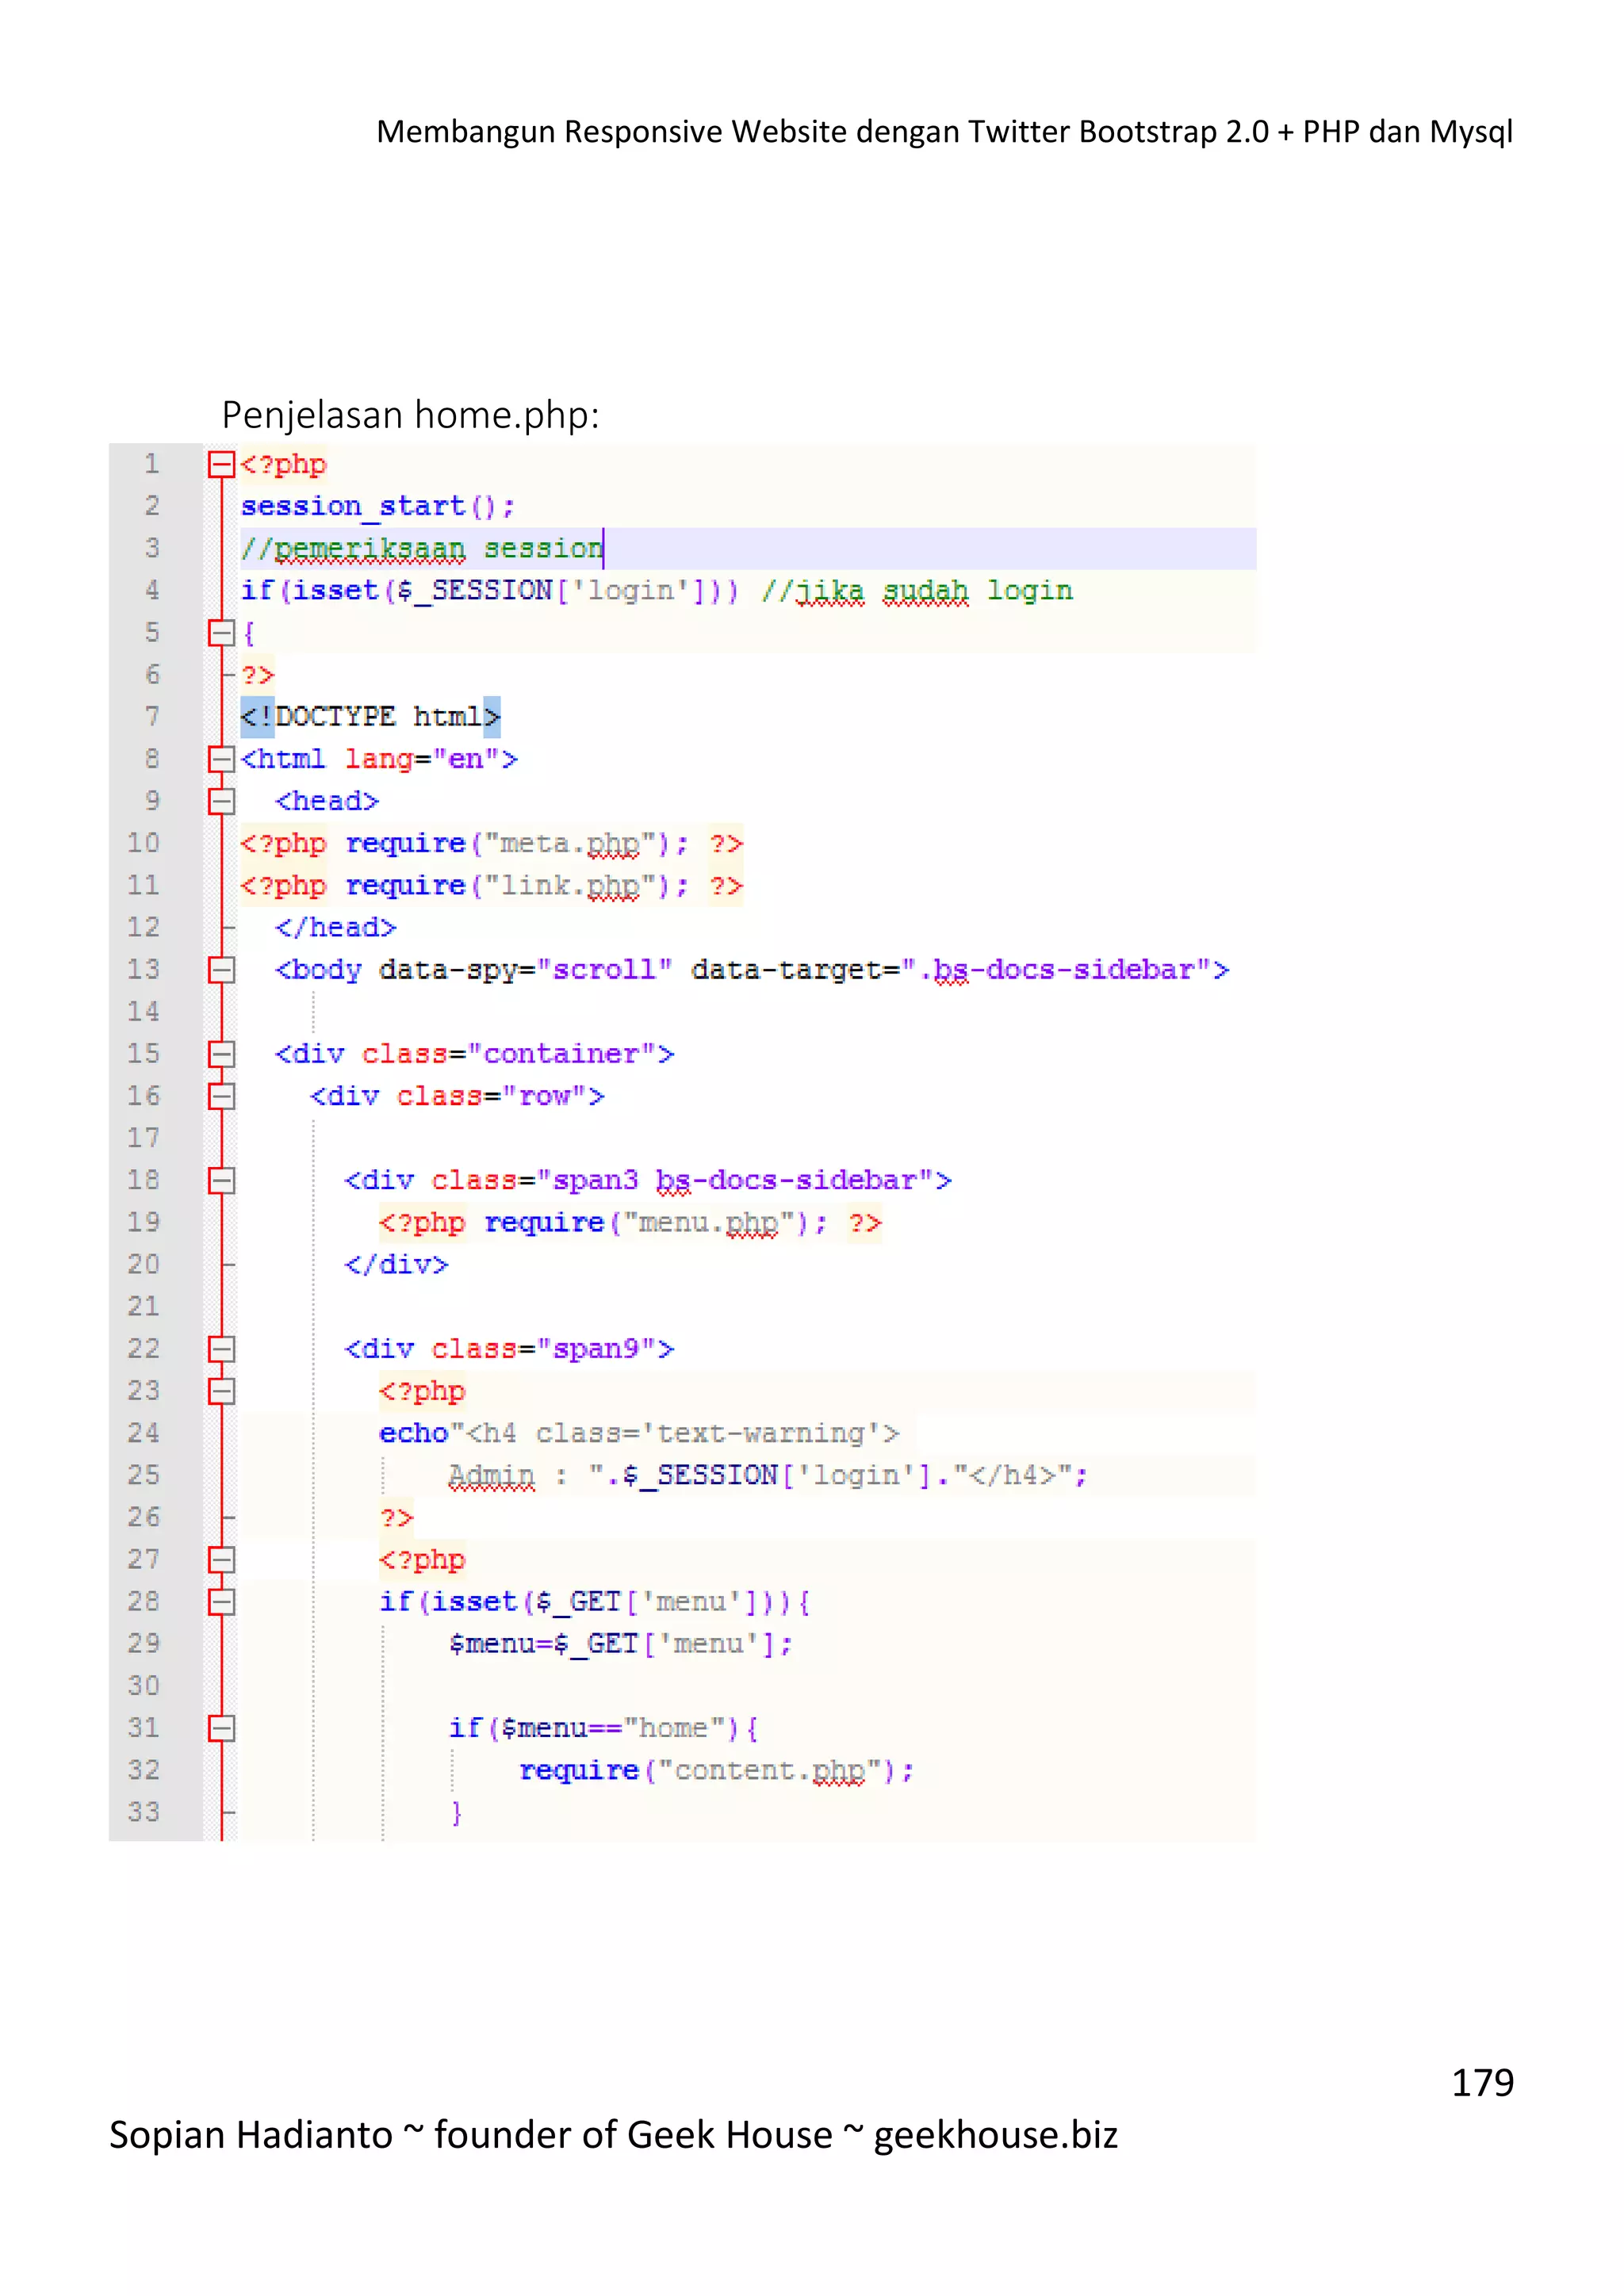Collapse the <?php fold at line 23
The image size is (1624, 2296).
tap(221, 1391)
